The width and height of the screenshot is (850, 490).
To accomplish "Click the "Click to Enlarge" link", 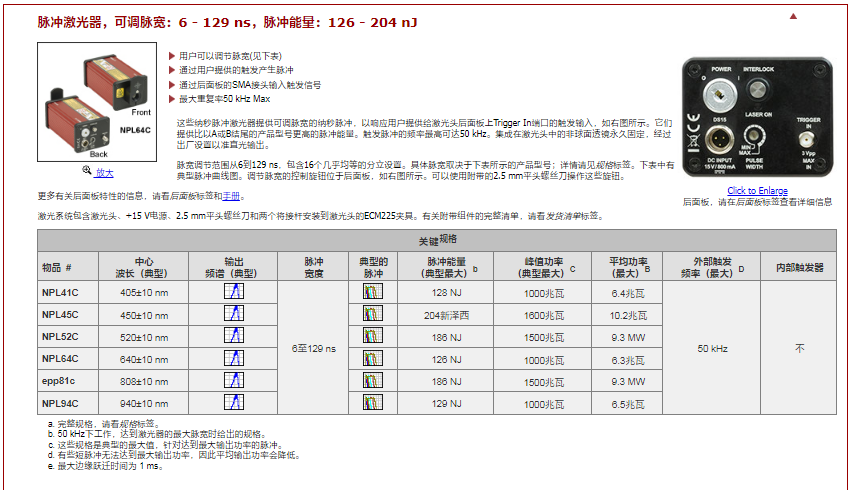I will [x=756, y=191].
